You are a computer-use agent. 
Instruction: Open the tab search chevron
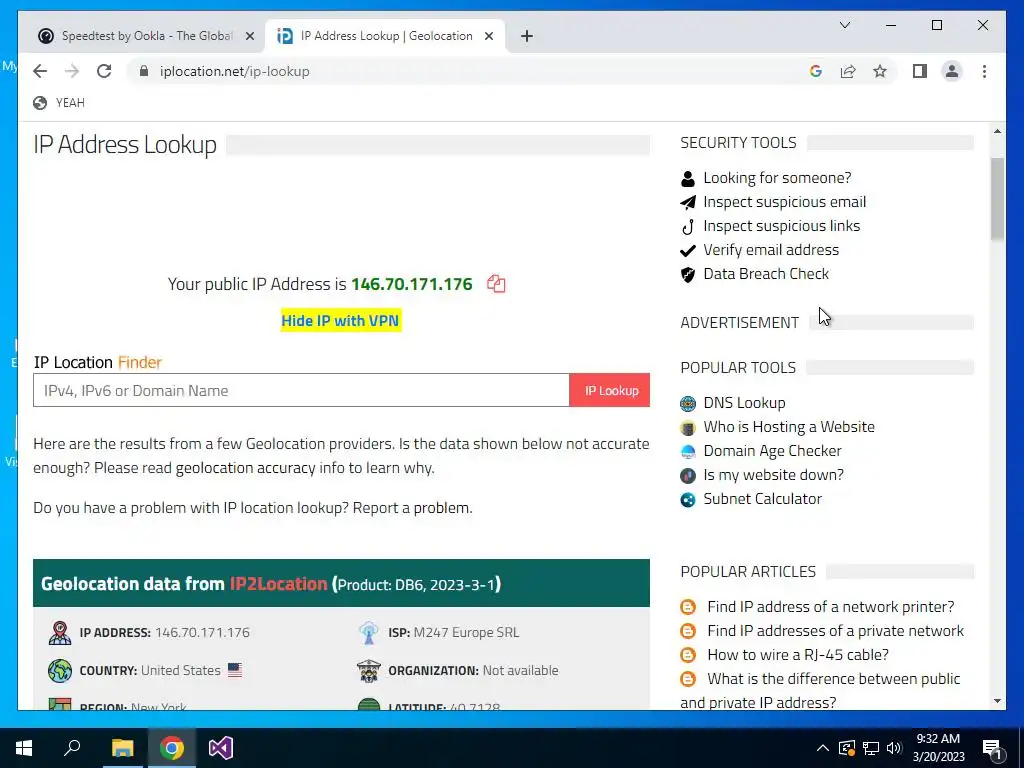[844, 25]
